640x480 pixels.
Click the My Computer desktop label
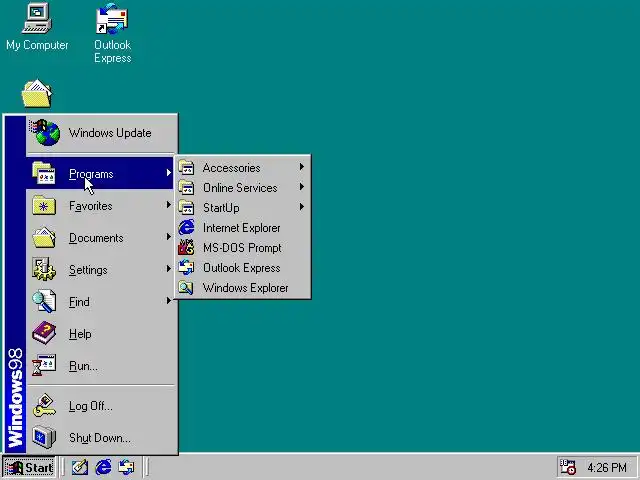tap(37, 45)
